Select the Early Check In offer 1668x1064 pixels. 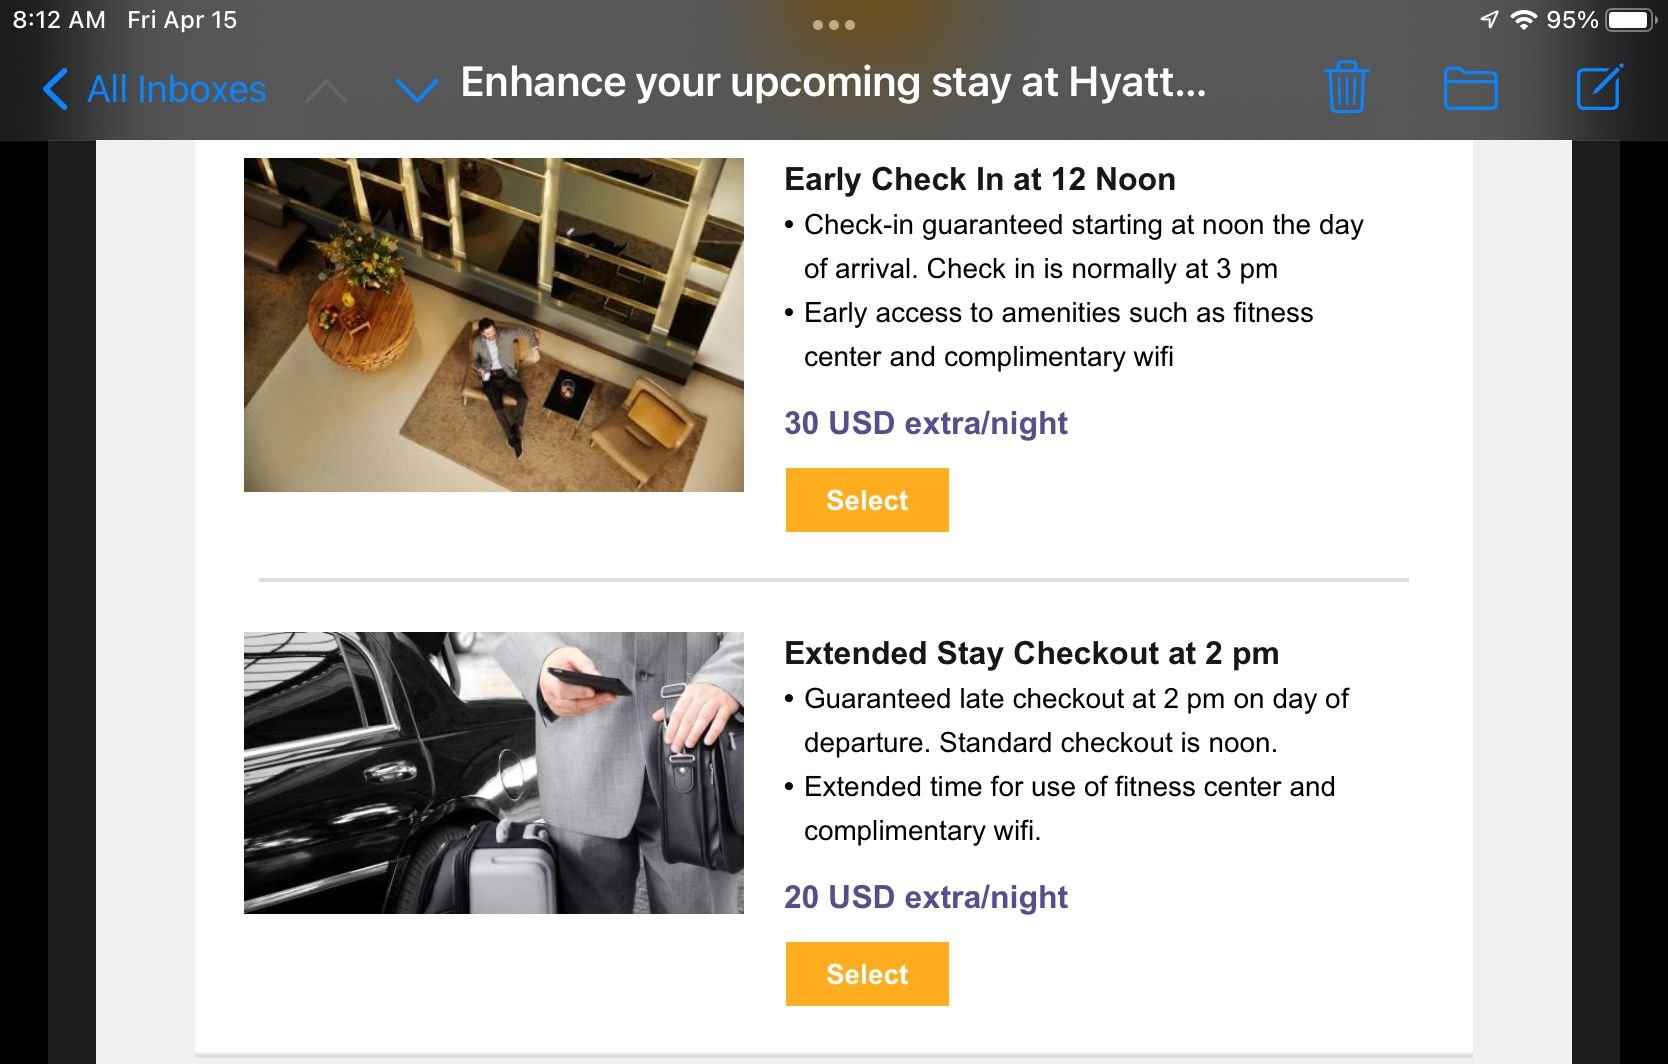point(866,500)
